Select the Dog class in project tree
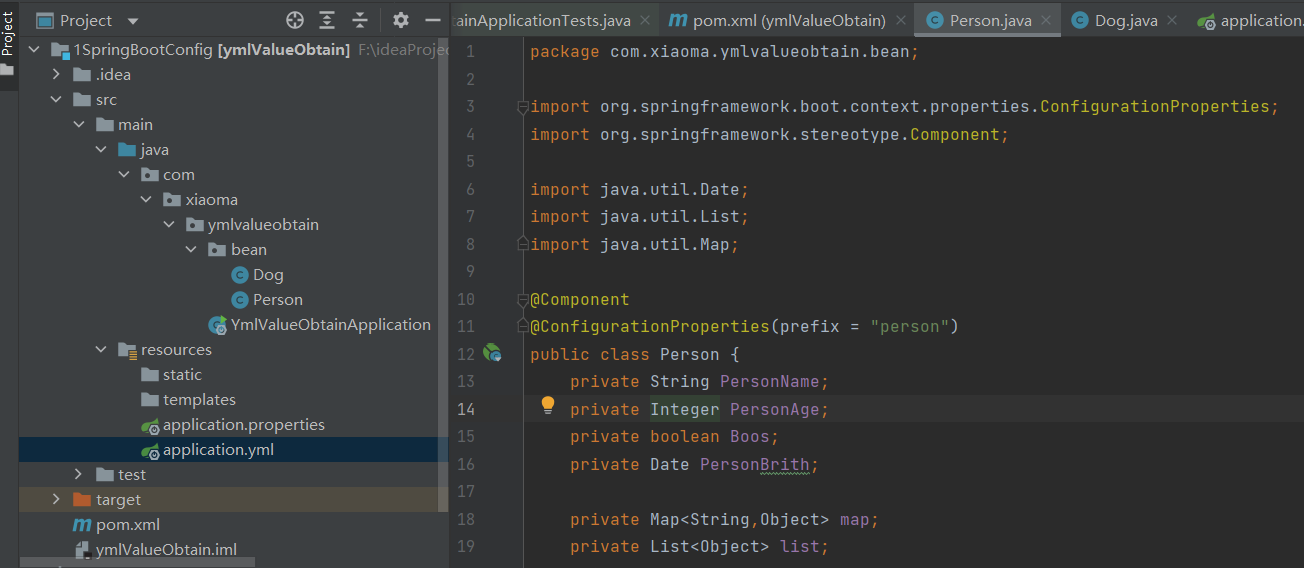 click(258, 274)
